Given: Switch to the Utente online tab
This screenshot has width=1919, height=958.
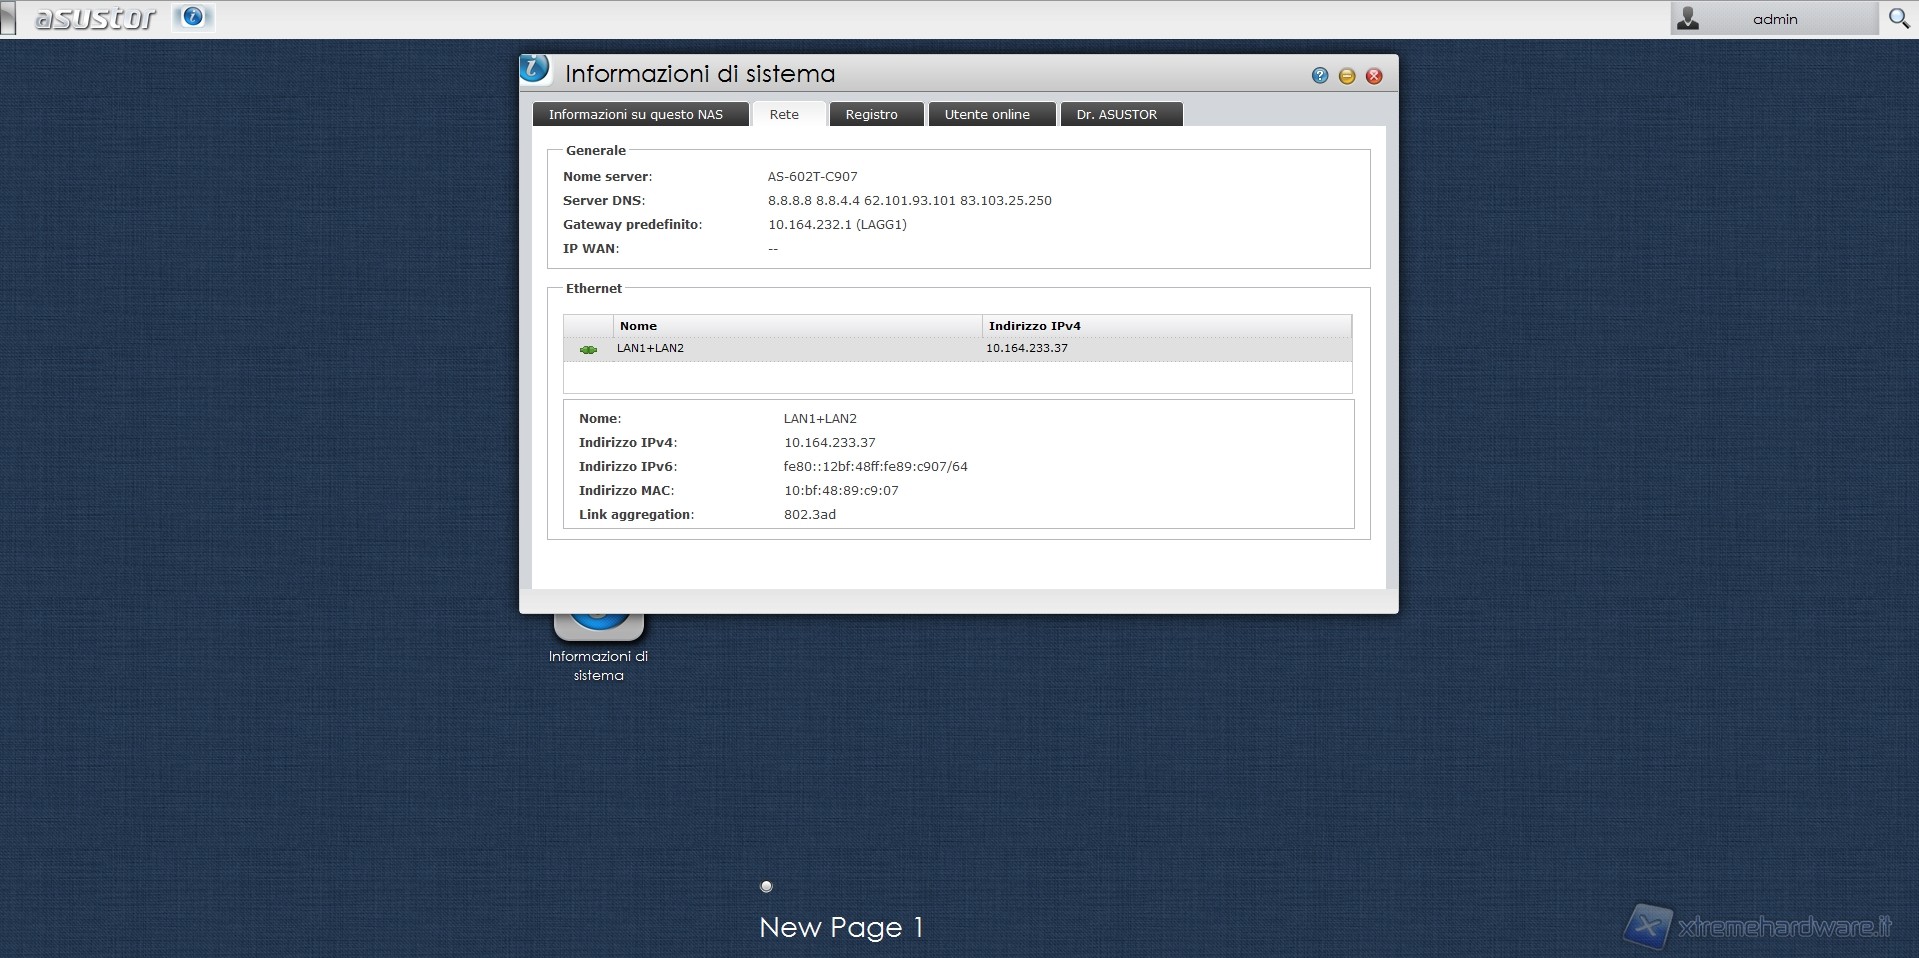Looking at the screenshot, I should point(987,114).
